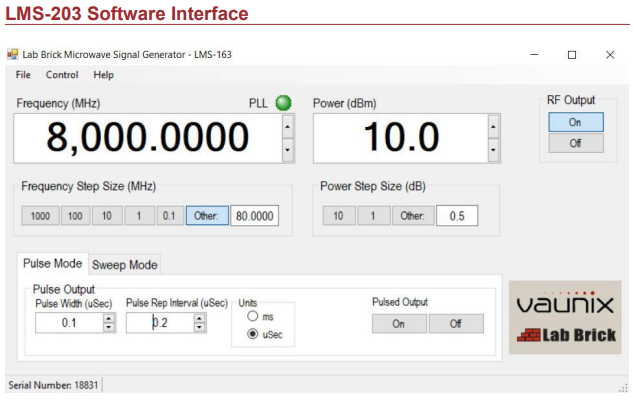This screenshot has height=403, width=634.
Task: Close the Lab Brick window
Action: 610,55
